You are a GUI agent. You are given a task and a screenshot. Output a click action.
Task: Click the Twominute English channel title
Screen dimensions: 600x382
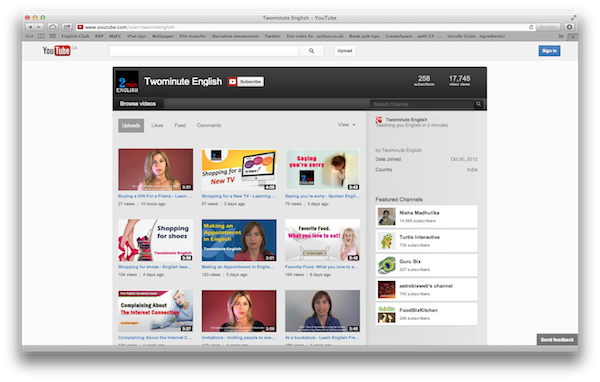[183, 82]
